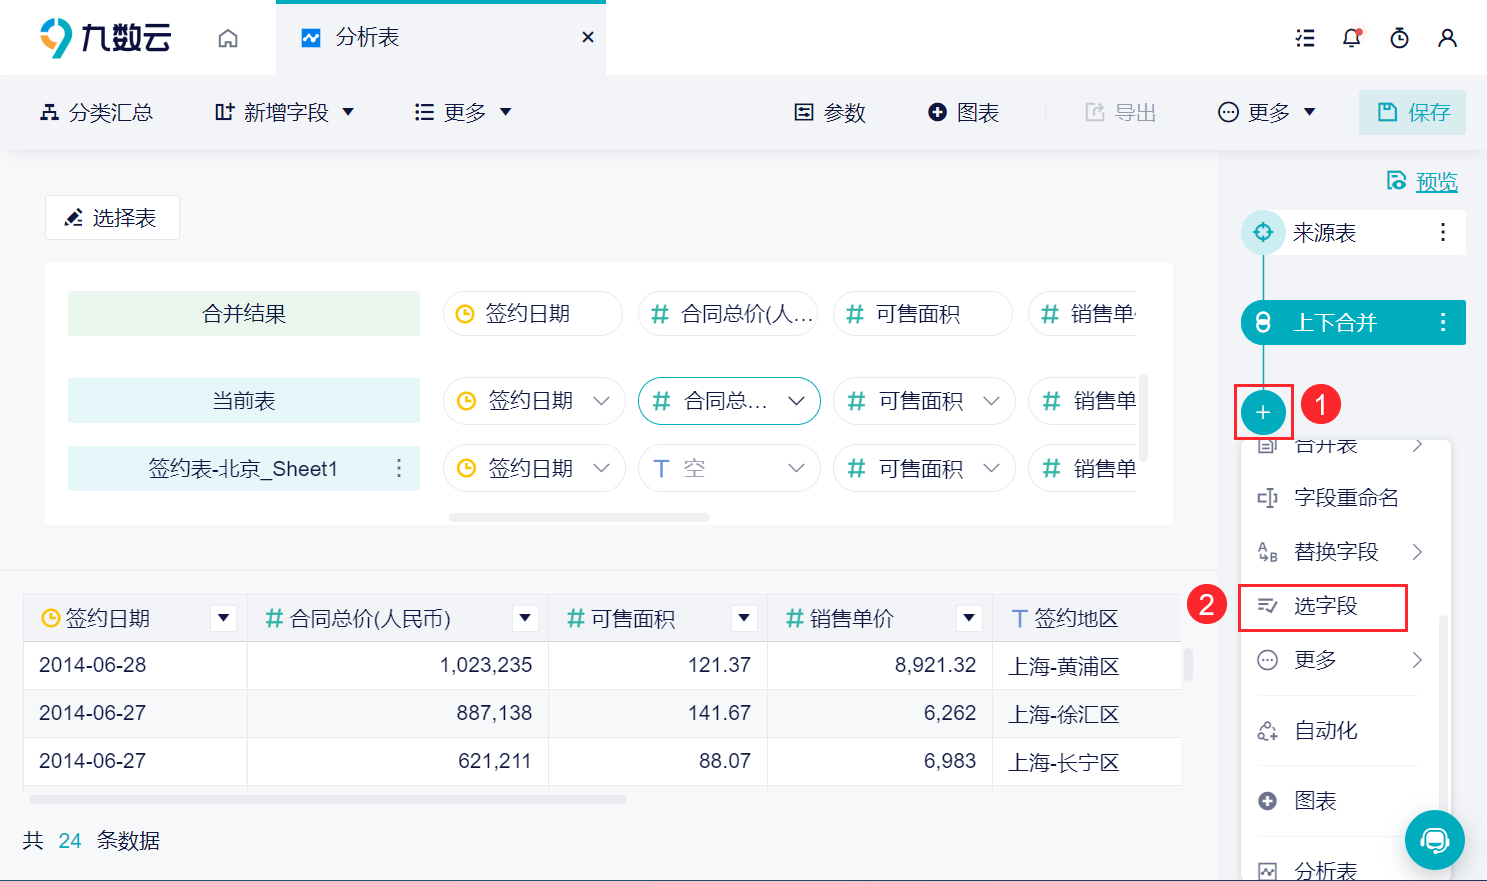
Task: Open the home page icon
Action: point(228,38)
